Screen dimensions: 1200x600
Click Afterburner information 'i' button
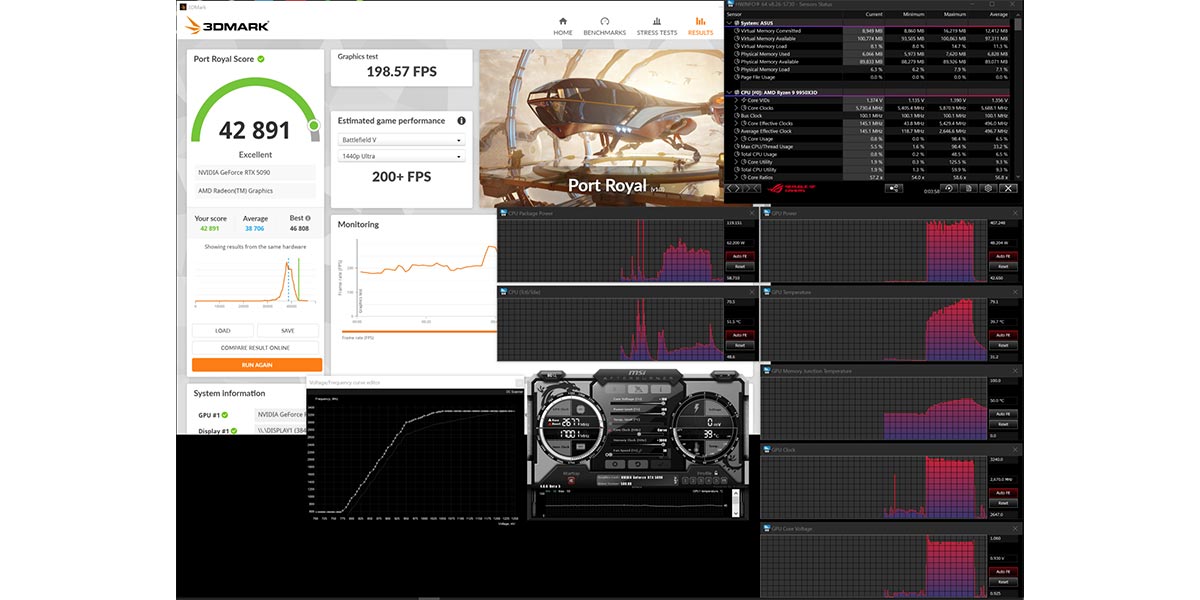[x=661, y=389]
